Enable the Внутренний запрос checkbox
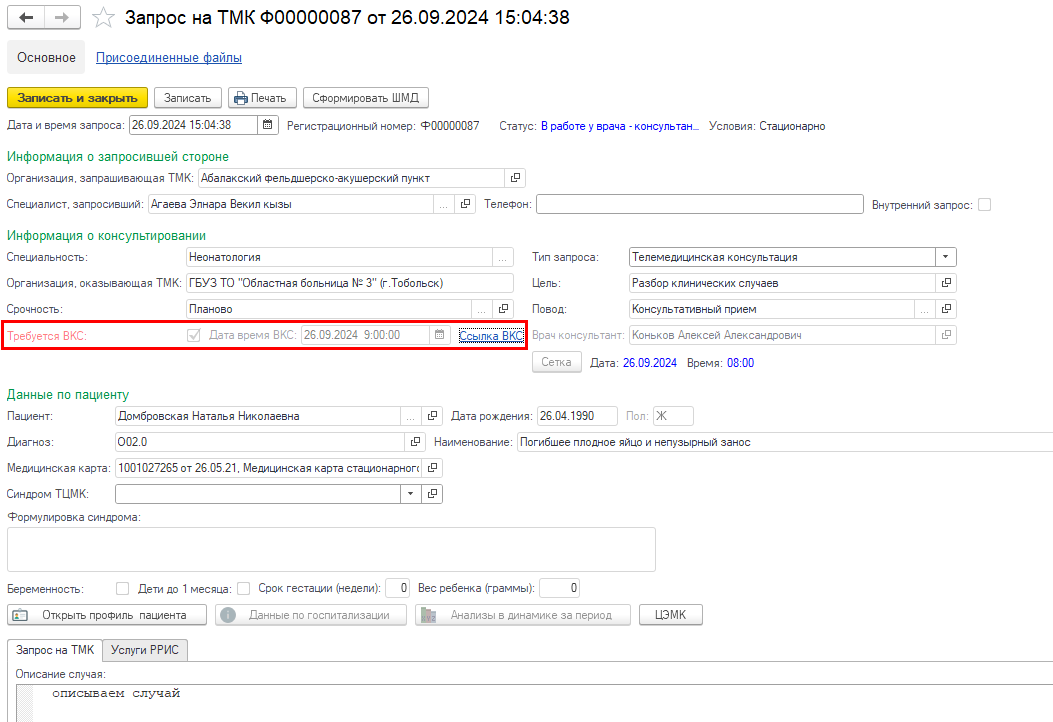 coord(985,204)
